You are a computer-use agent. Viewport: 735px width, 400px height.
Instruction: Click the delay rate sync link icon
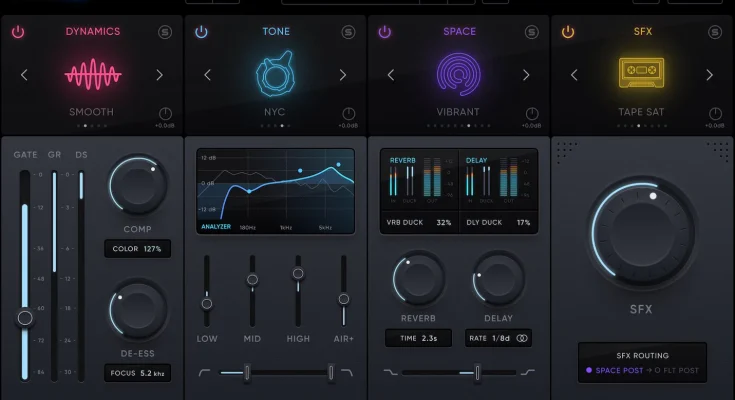pyautogui.click(x=522, y=338)
